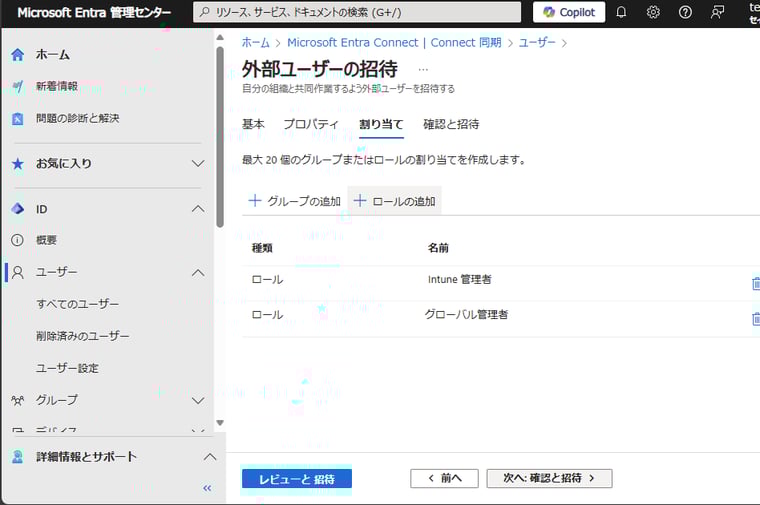Click the home icon in sidebar
This screenshot has height=505, width=760.
click(17, 55)
